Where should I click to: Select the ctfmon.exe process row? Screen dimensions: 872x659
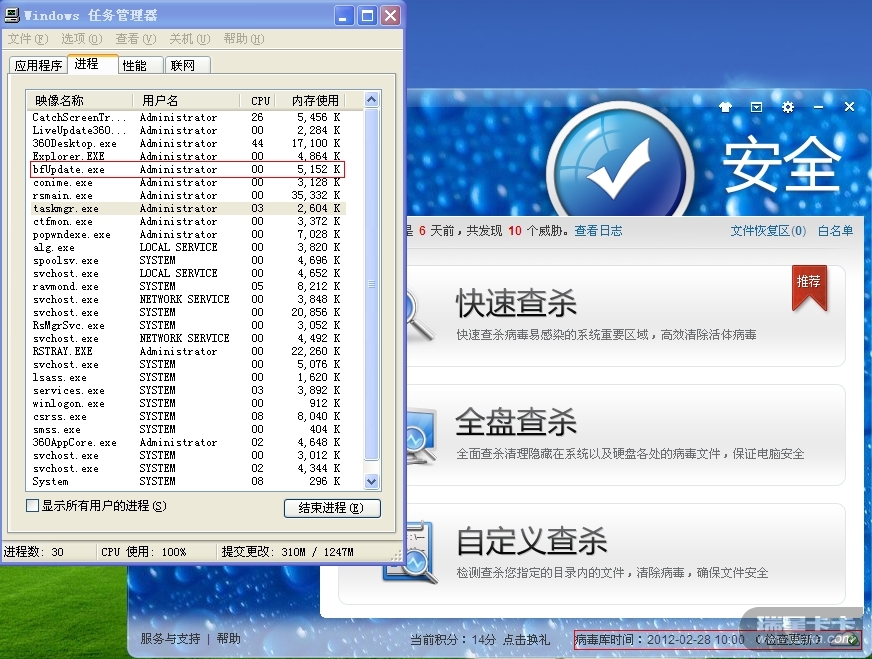(187, 221)
